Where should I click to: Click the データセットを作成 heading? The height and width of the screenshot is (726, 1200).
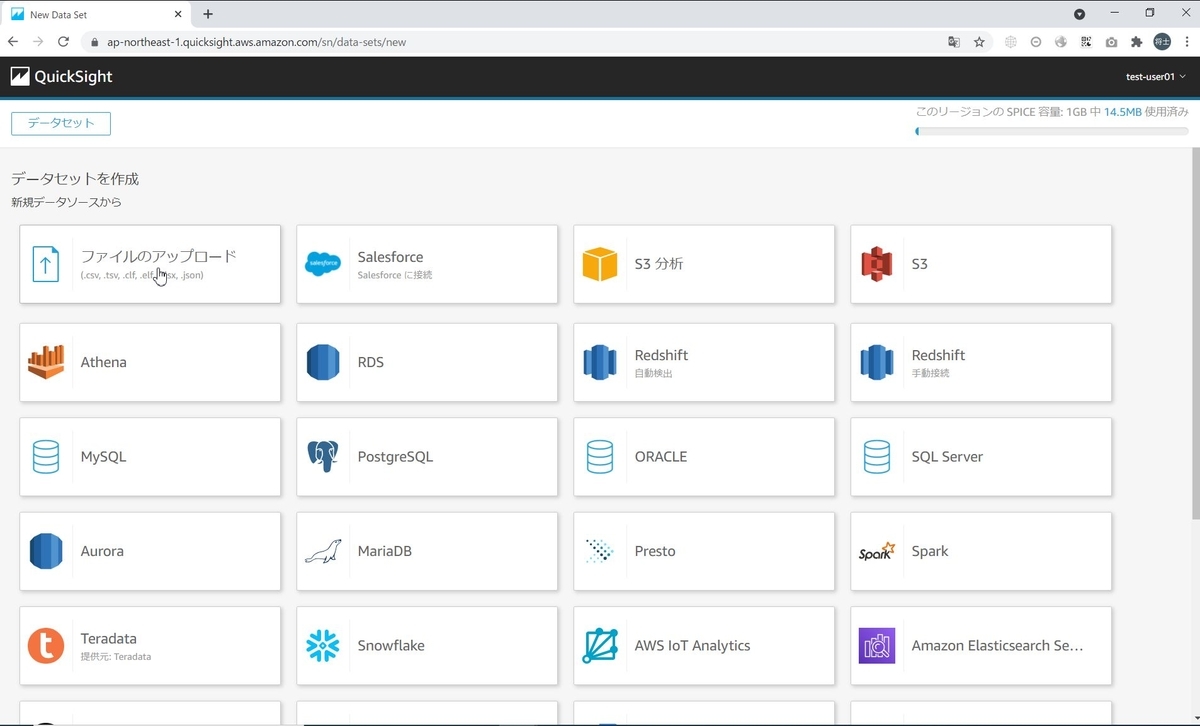(75, 179)
